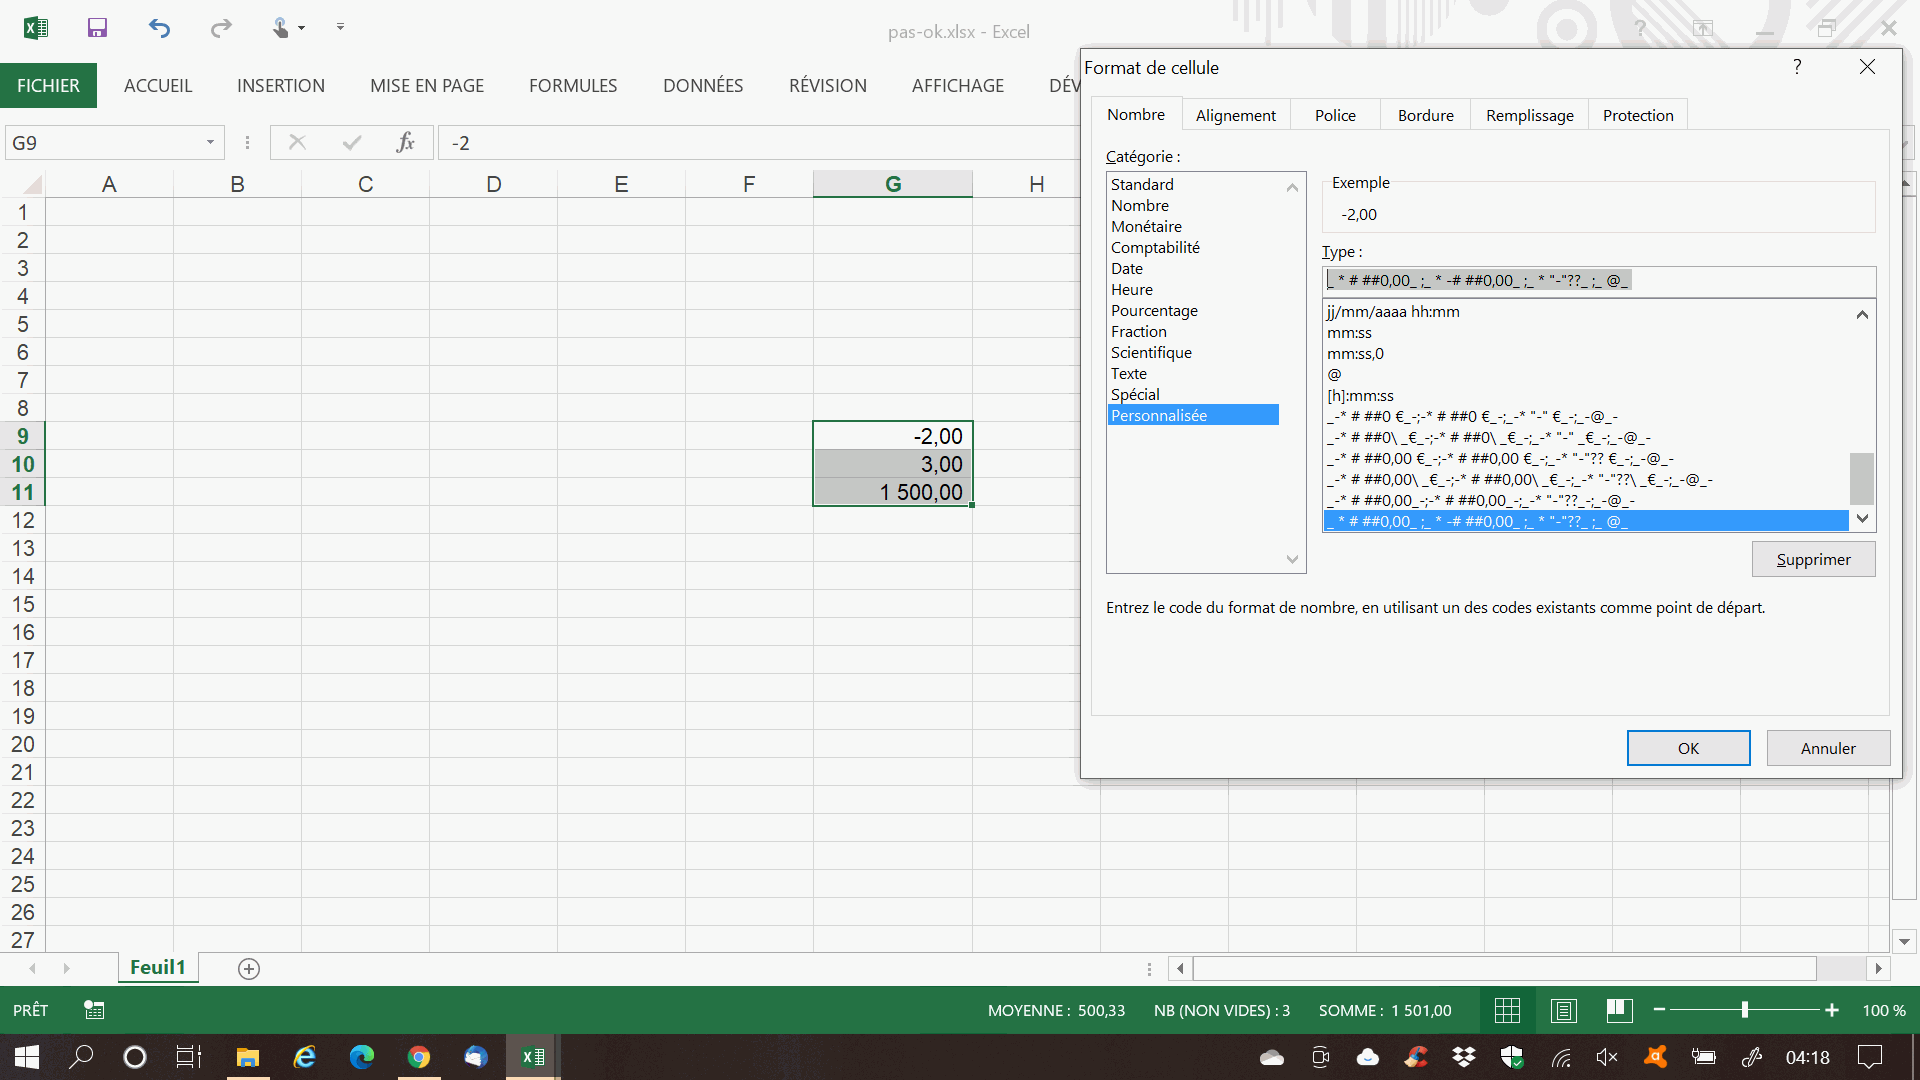Switch to Page Layout view icon

pos(1563,1010)
